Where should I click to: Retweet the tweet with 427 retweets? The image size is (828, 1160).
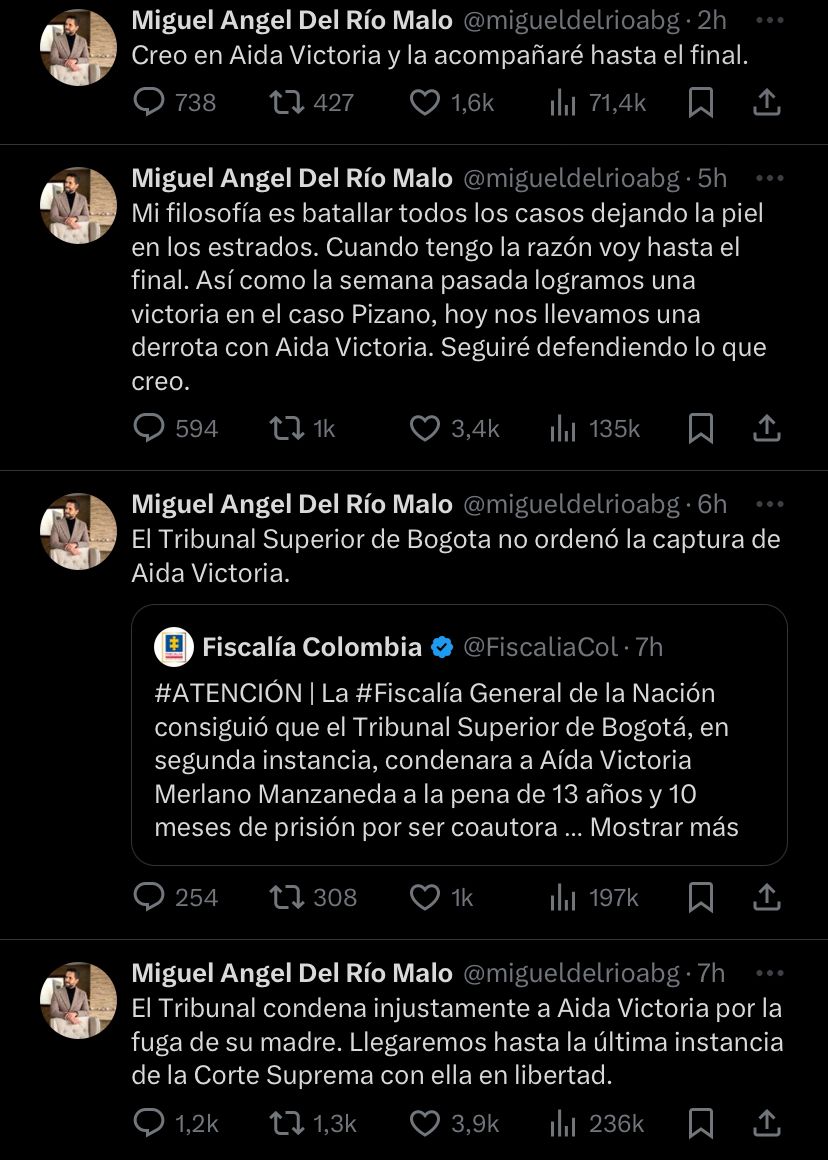pyautogui.click(x=288, y=102)
